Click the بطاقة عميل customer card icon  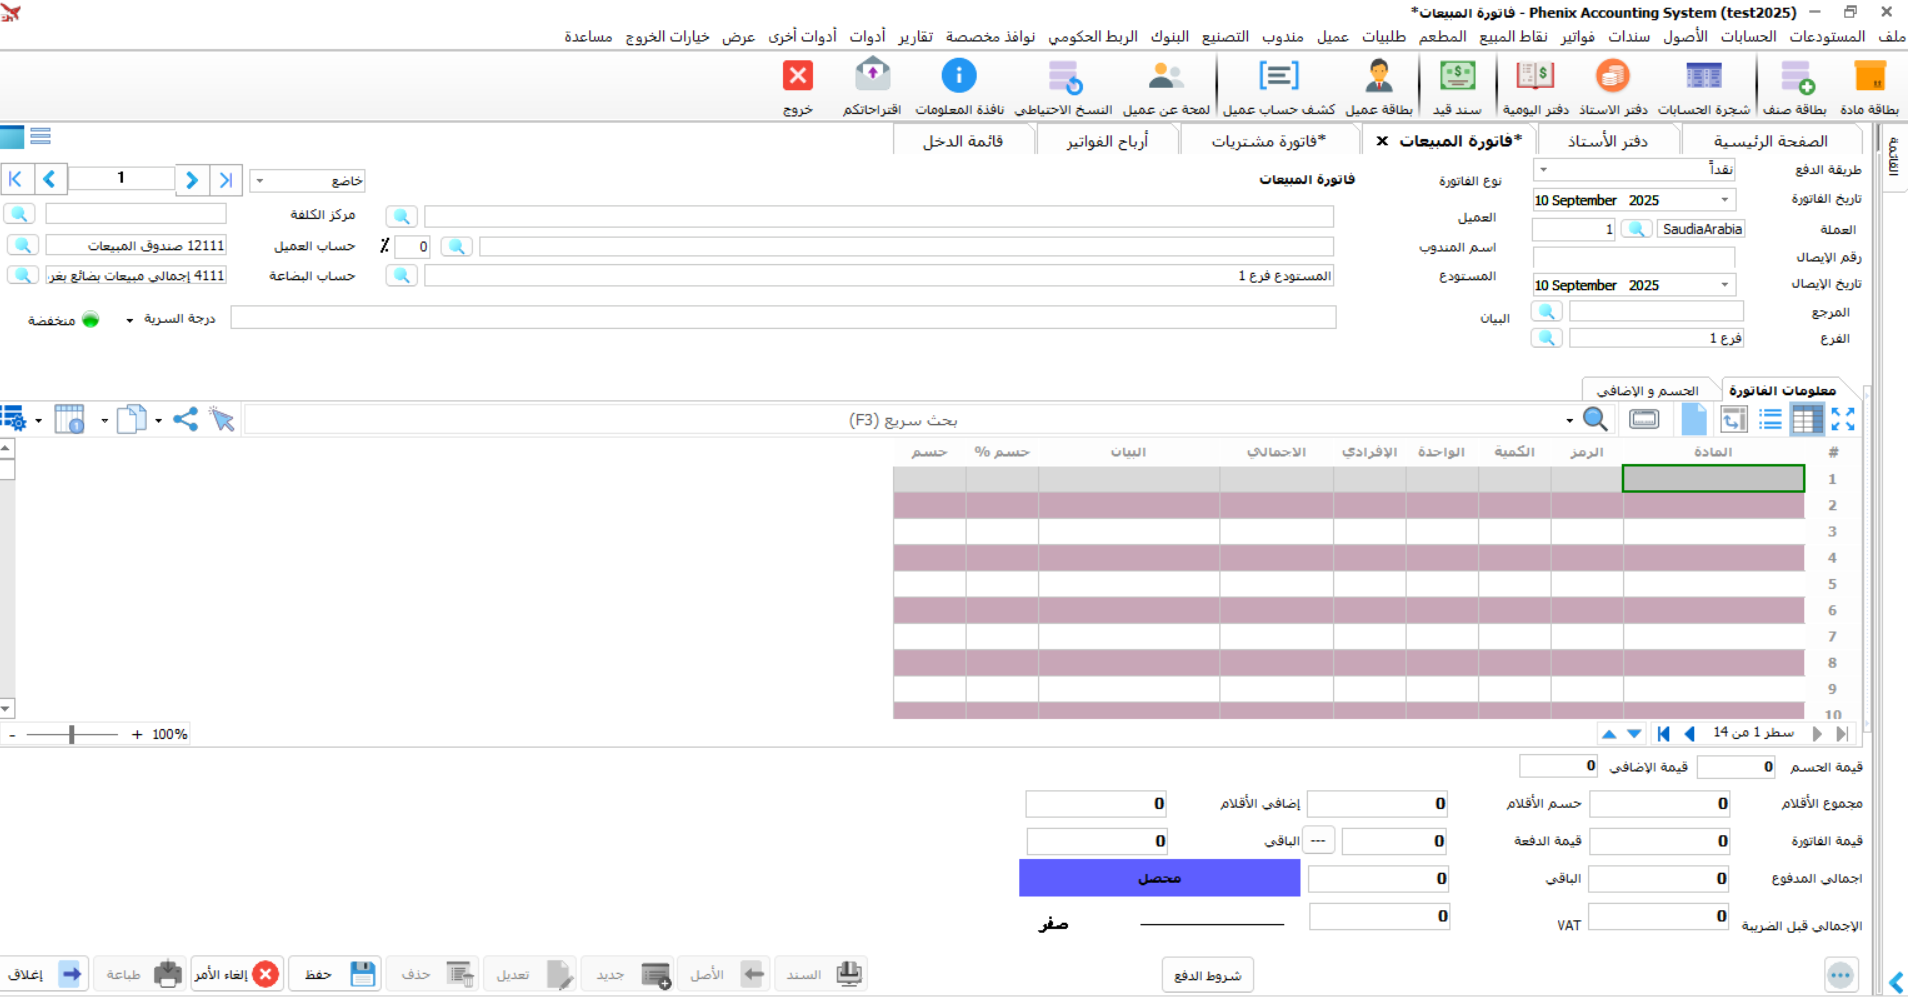point(1378,78)
